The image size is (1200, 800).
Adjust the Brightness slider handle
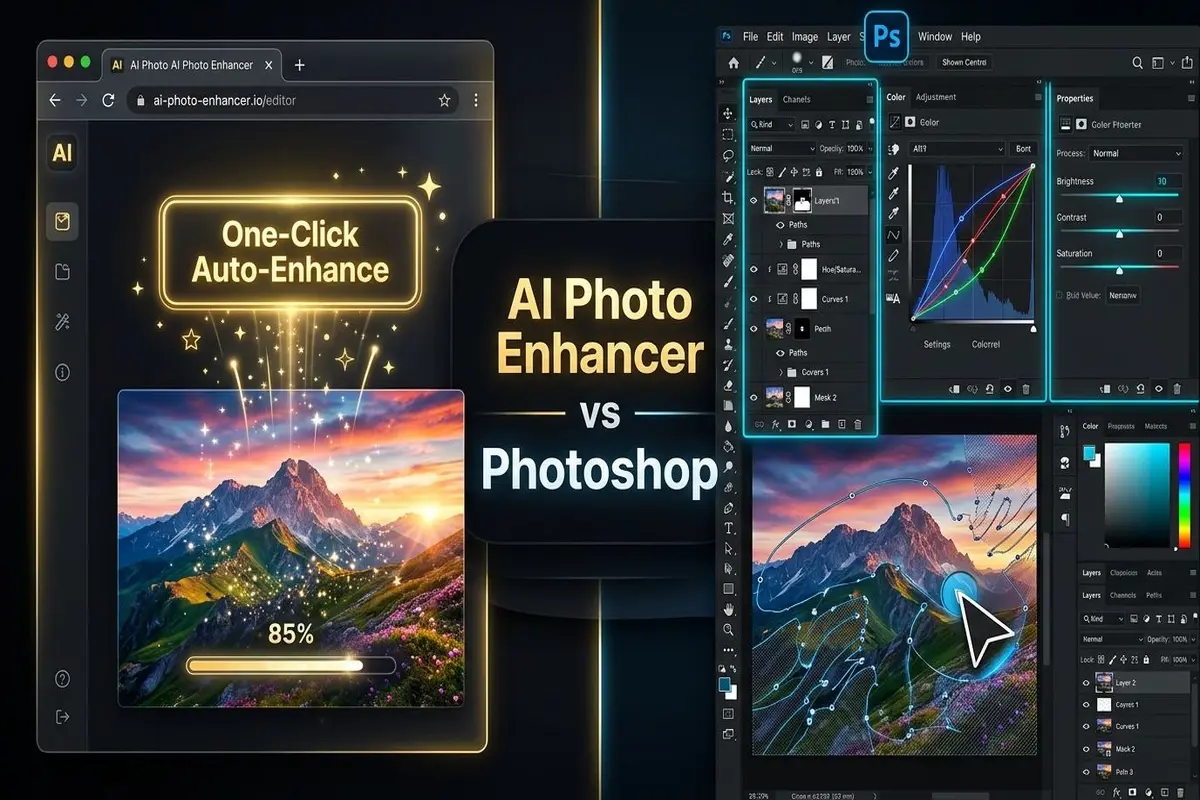point(1119,198)
